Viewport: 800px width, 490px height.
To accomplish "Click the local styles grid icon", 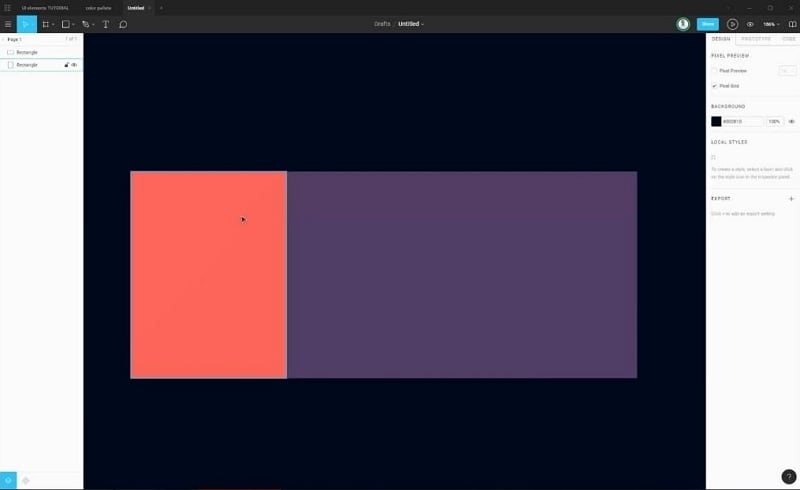I will pos(713,157).
